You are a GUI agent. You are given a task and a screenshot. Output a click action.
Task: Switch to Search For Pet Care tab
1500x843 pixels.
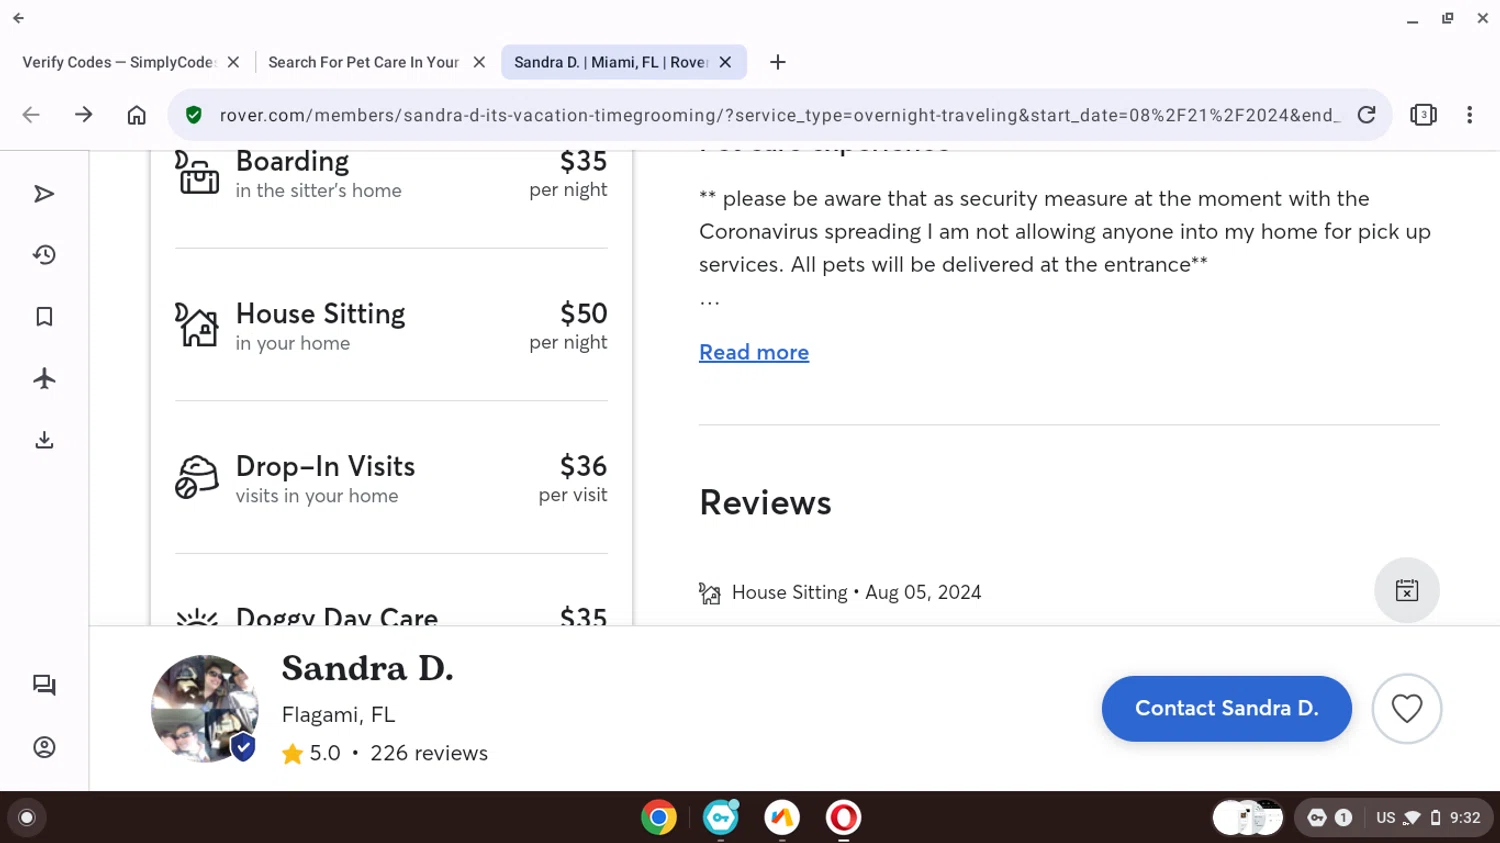point(363,62)
